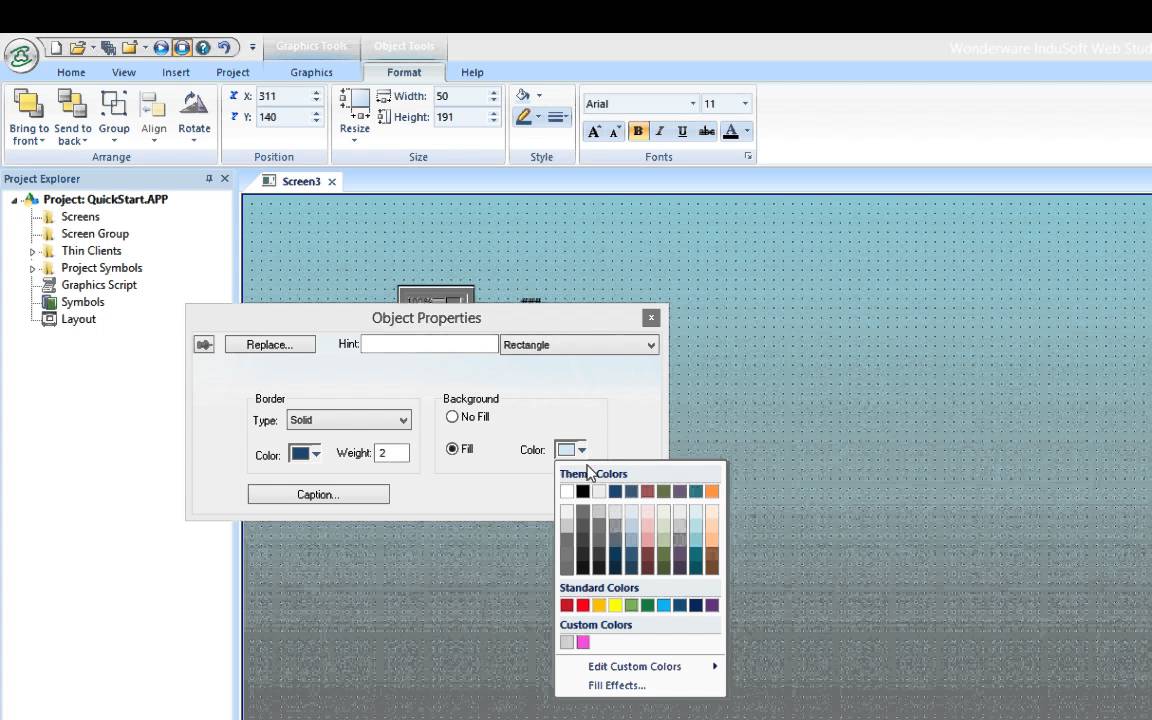1152x720 pixels.
Task: Pick the red swatch in Standard Colors
Action: [583, 605]
